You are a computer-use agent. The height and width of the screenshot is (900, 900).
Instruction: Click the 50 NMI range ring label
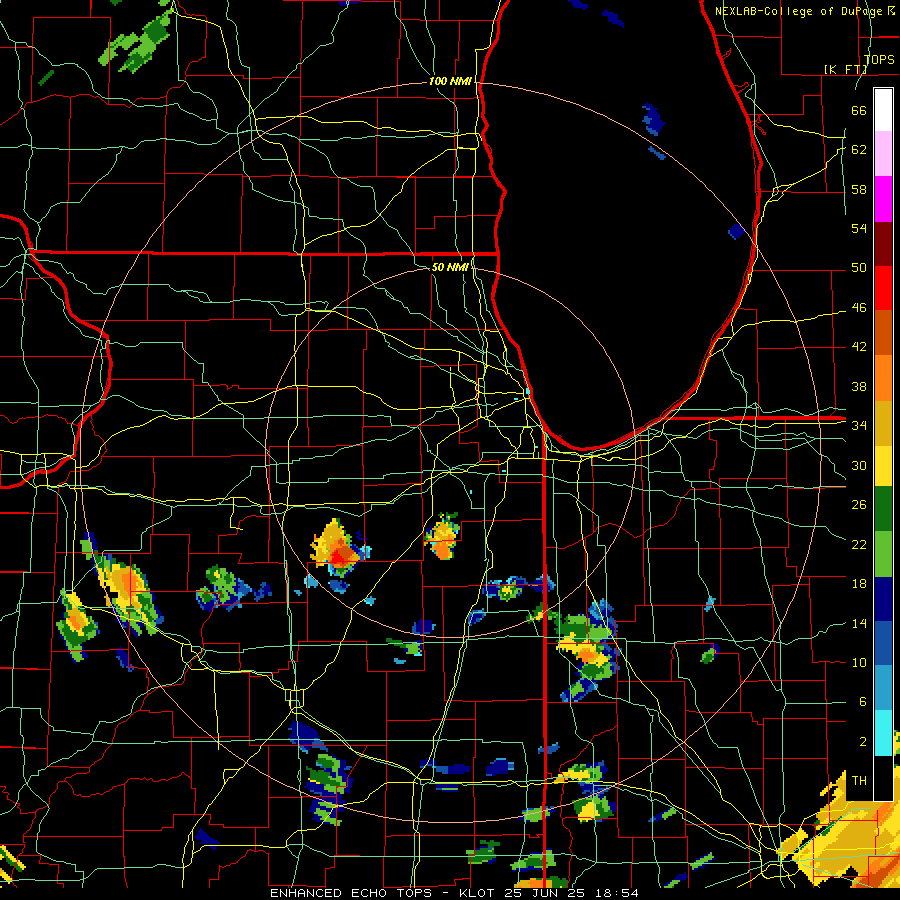(x=450, y=267)
